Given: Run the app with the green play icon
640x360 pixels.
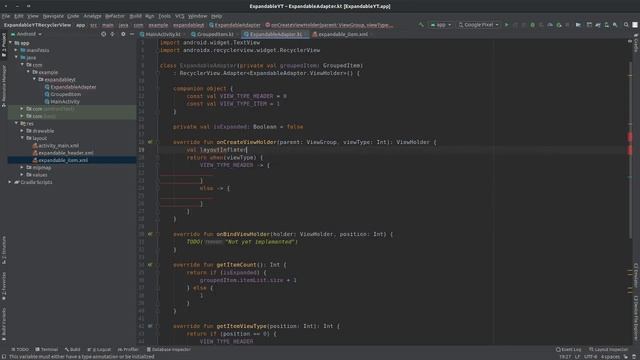Looking at the screenshot, I should pyautogui.click(x=507, y=25).
